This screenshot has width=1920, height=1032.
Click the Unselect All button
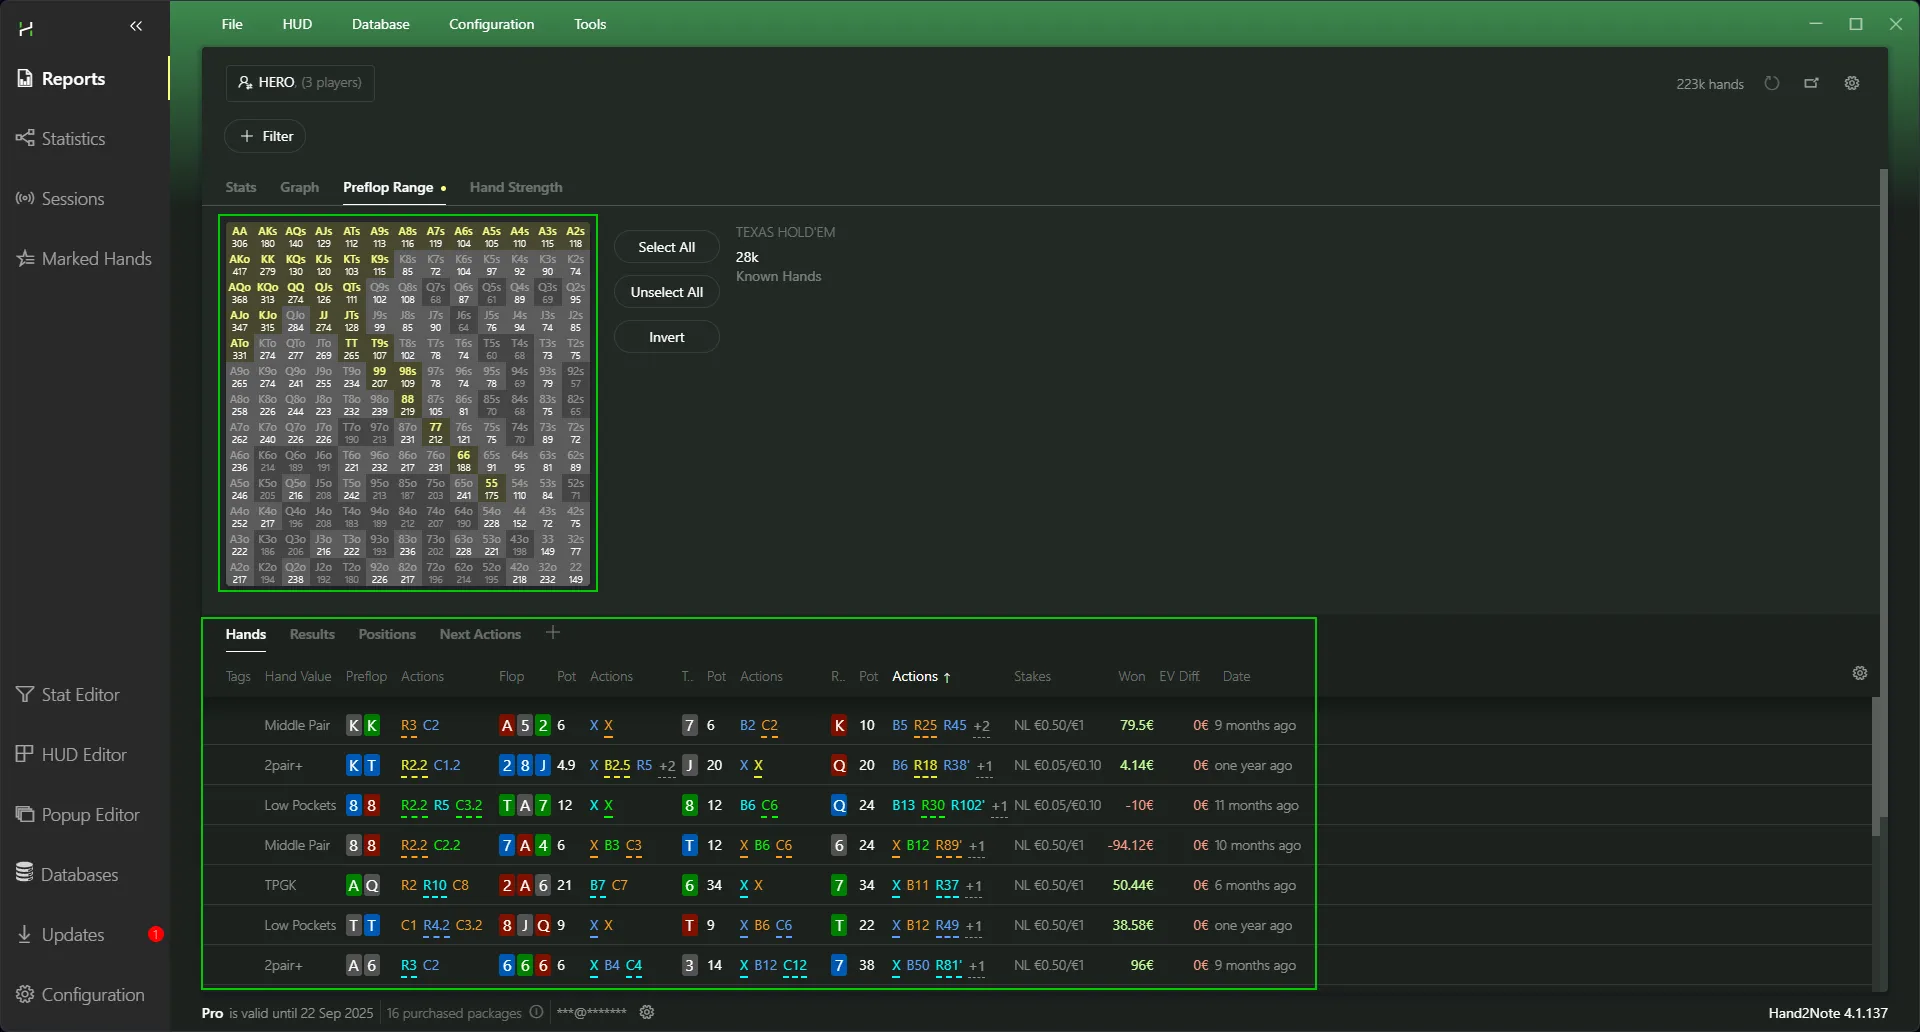tap(666, 293)
